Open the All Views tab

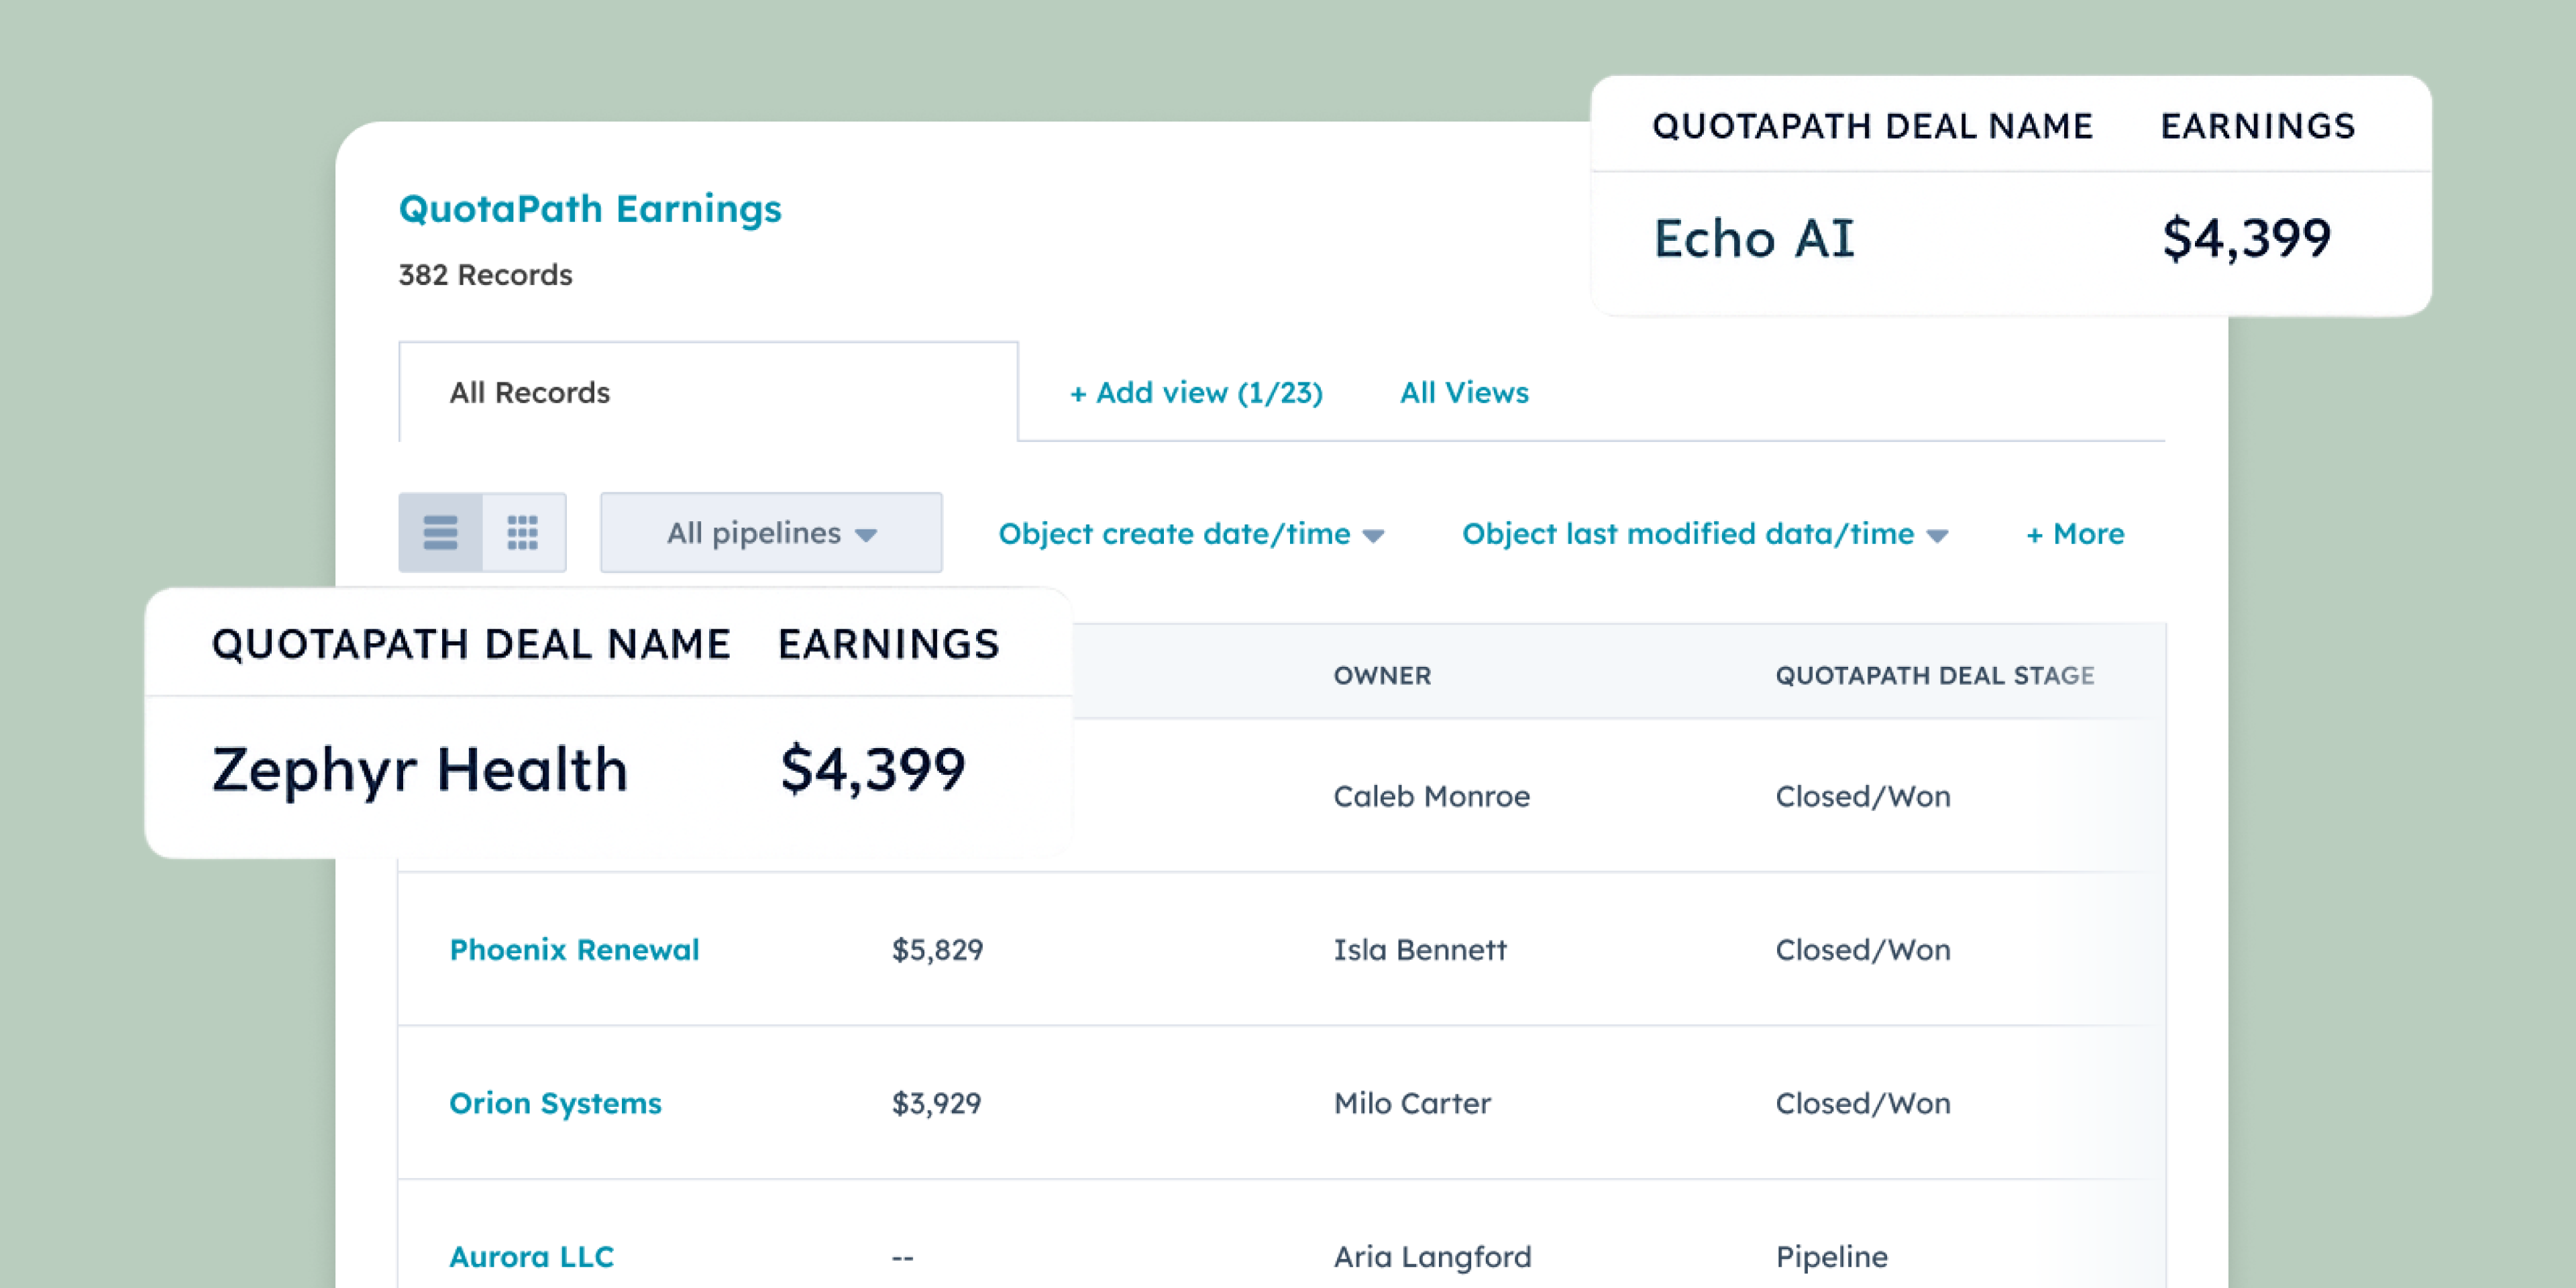coord(1463,392)
